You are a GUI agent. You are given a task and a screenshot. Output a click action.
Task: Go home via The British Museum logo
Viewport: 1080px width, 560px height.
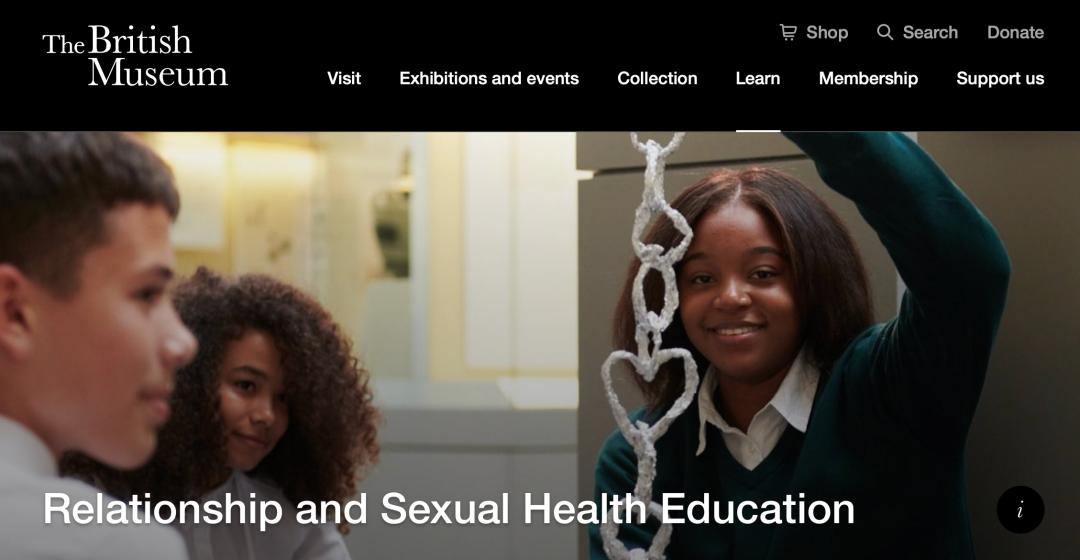[135, 55]
